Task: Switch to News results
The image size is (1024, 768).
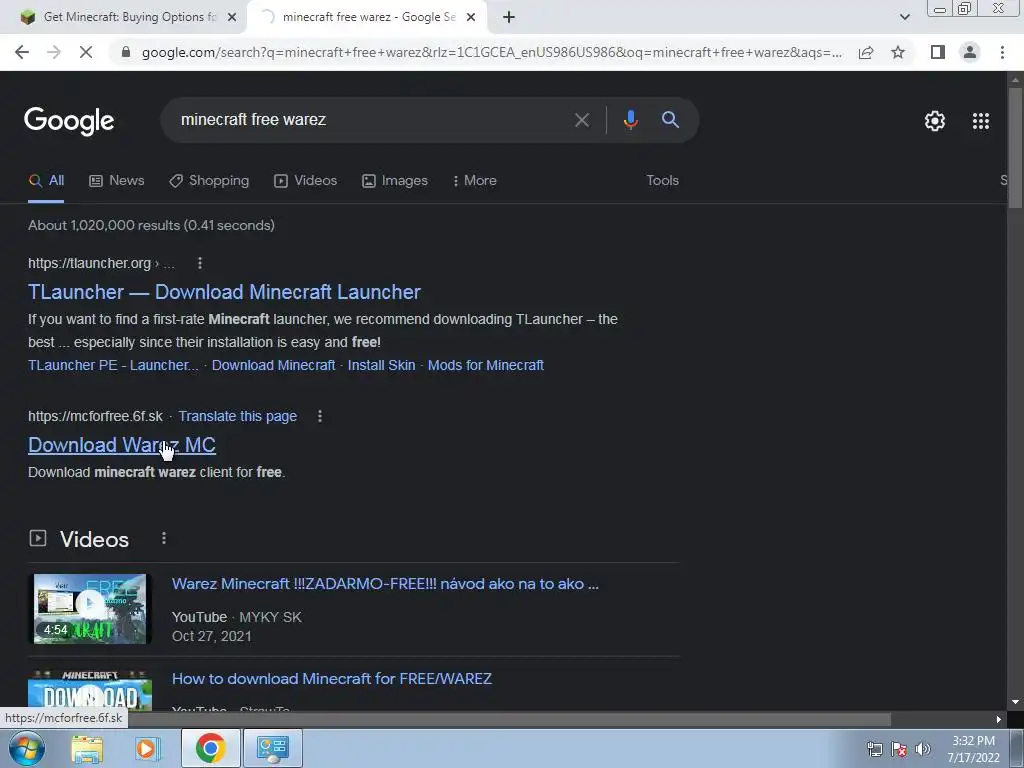Action: [x=116, y=181]
